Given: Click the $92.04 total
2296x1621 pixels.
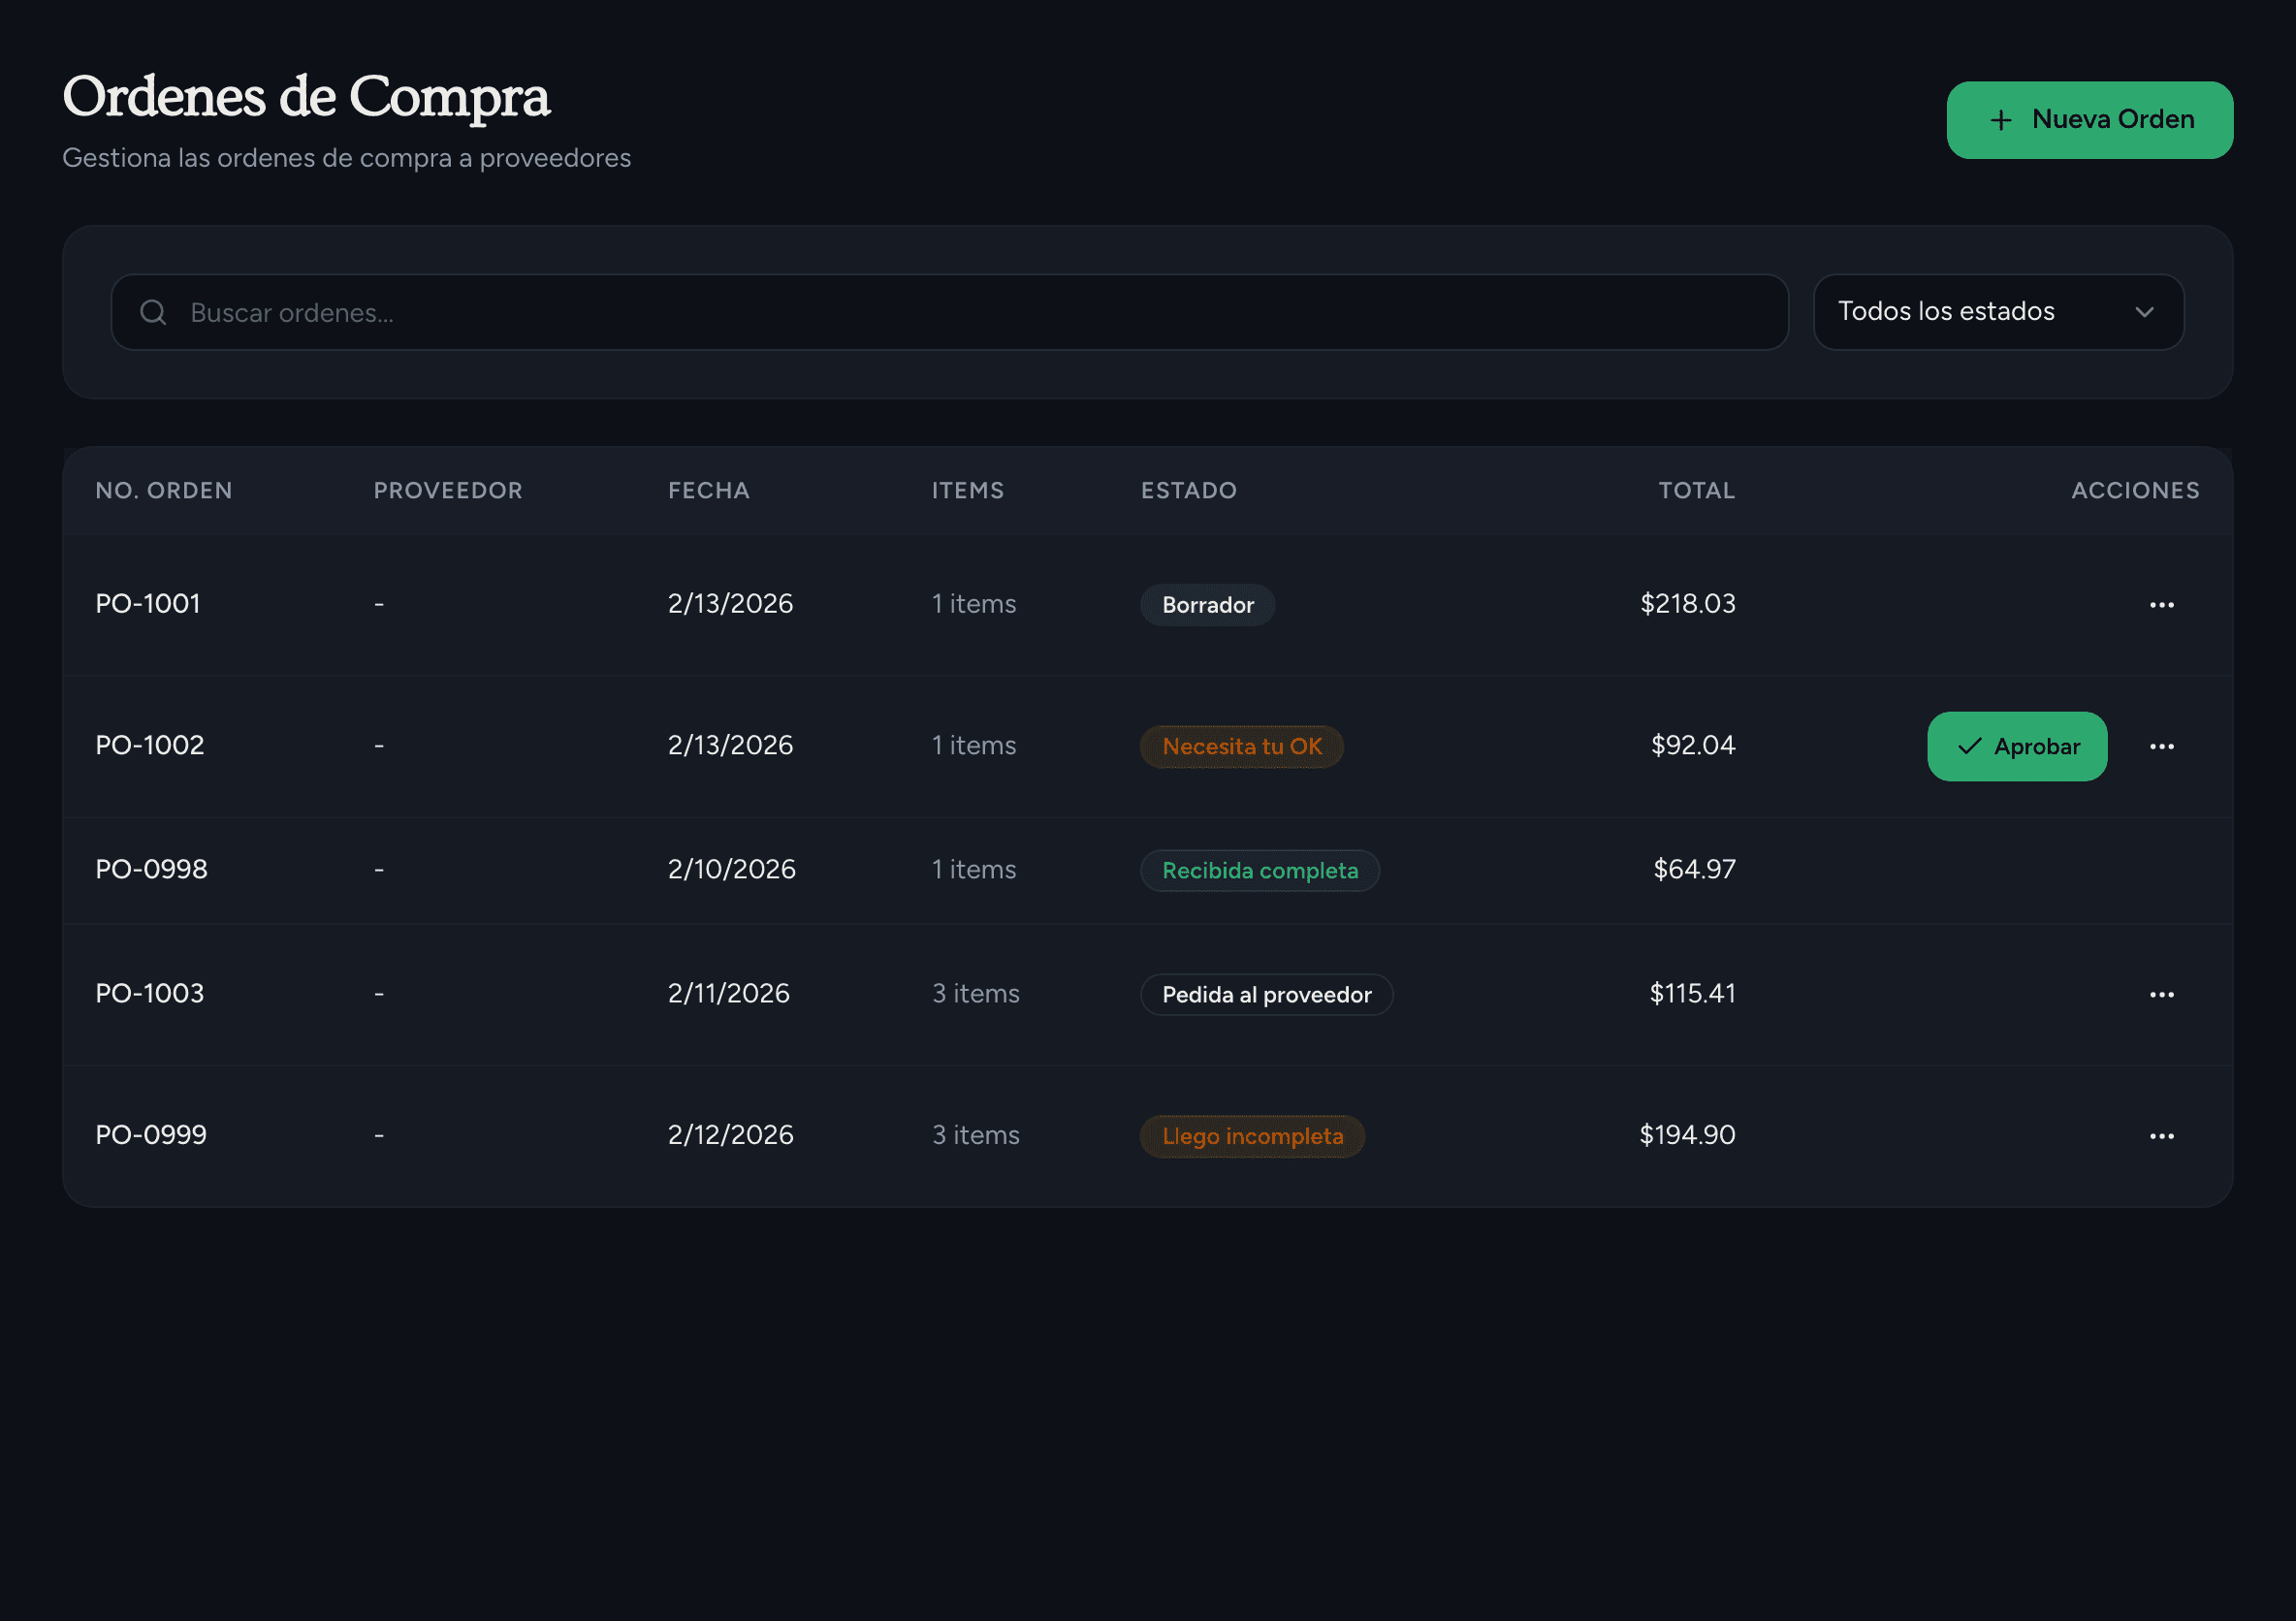Looking at the screenshot, I should point(1692,746).
